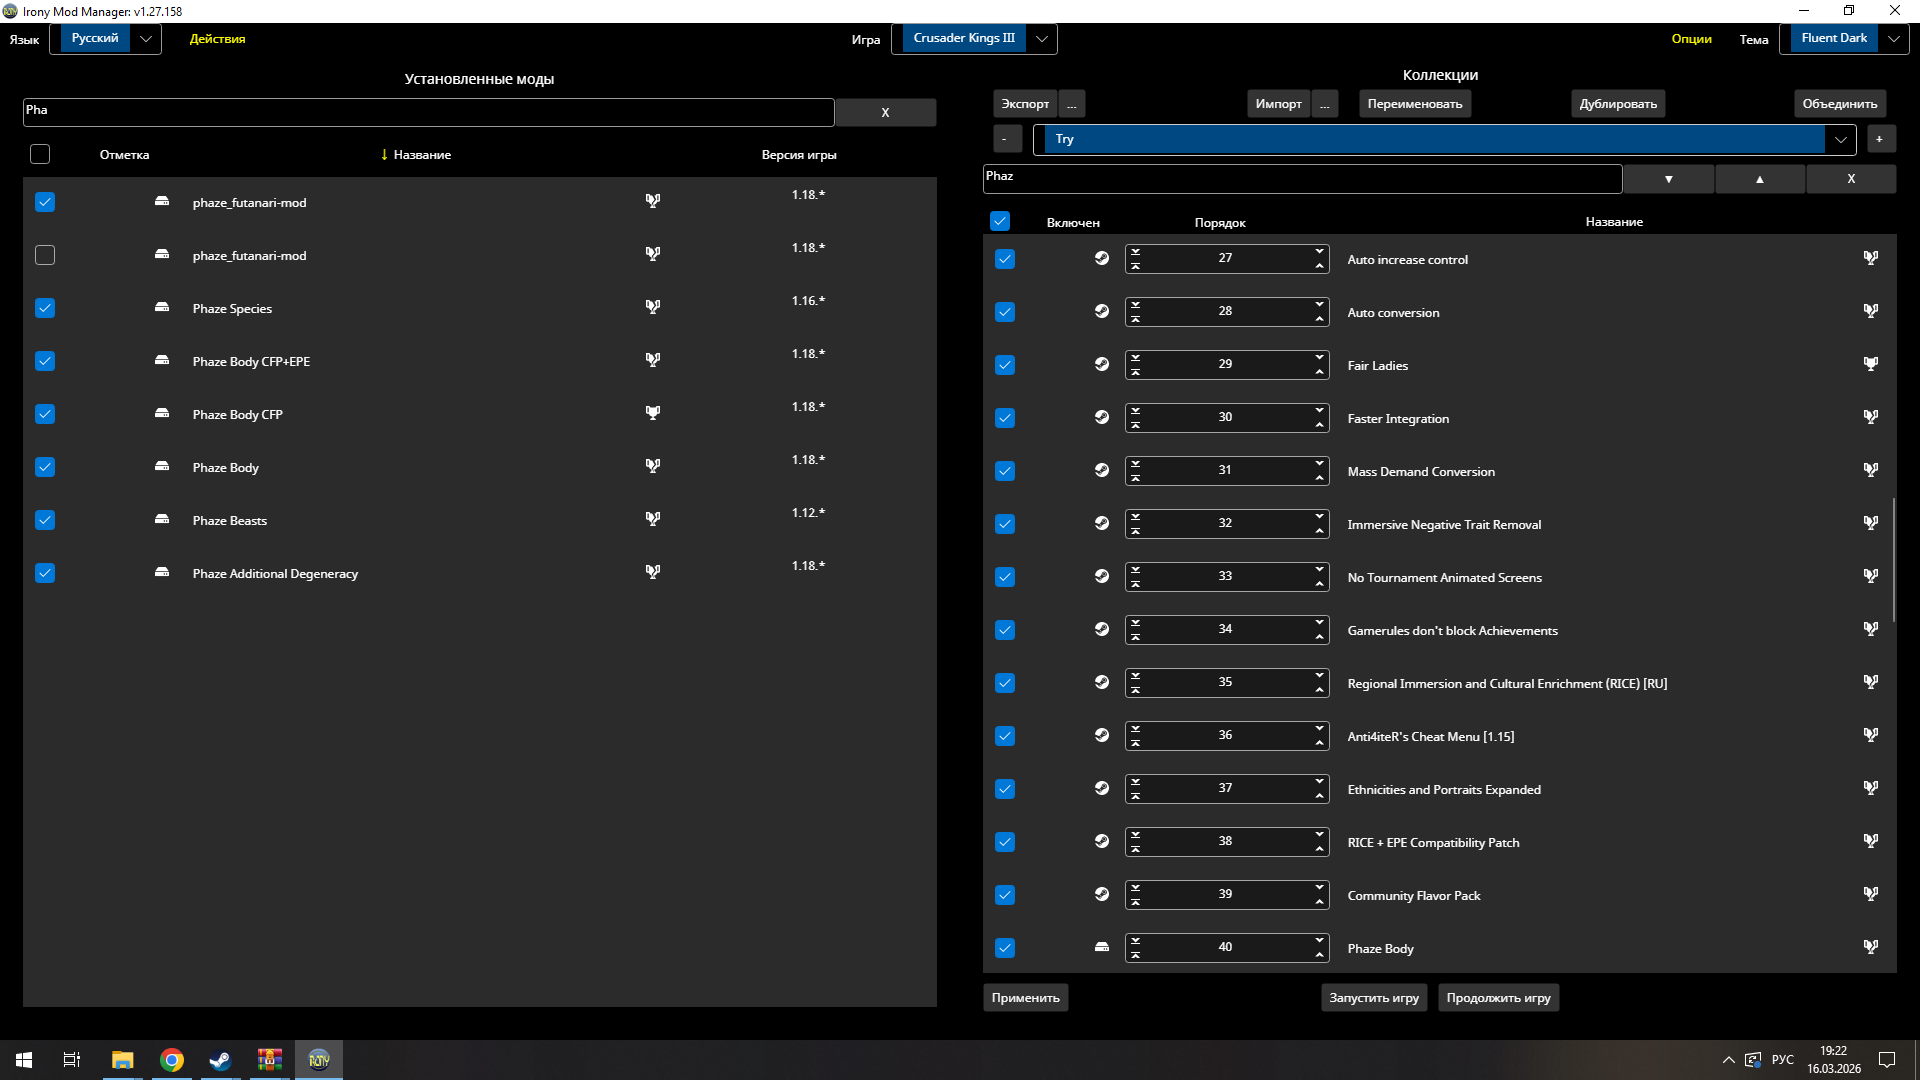Check the second phaze_futanari-mod entry
Viewport: 1920px width, 1080px height.
(45, 255)
